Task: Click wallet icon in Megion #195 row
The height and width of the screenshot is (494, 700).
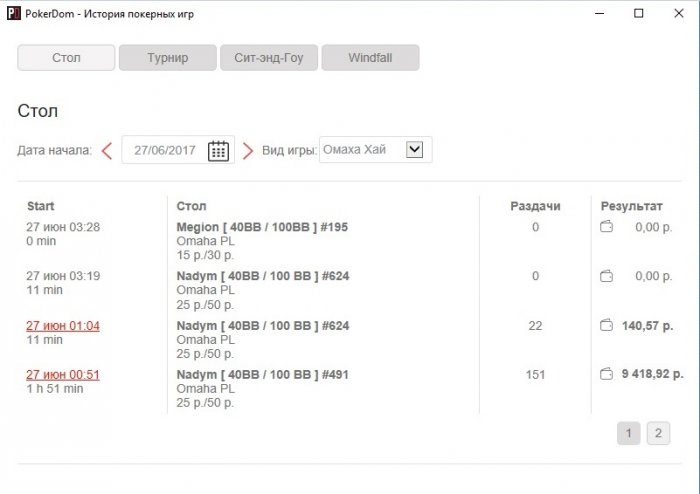Action: coord(606,227)
